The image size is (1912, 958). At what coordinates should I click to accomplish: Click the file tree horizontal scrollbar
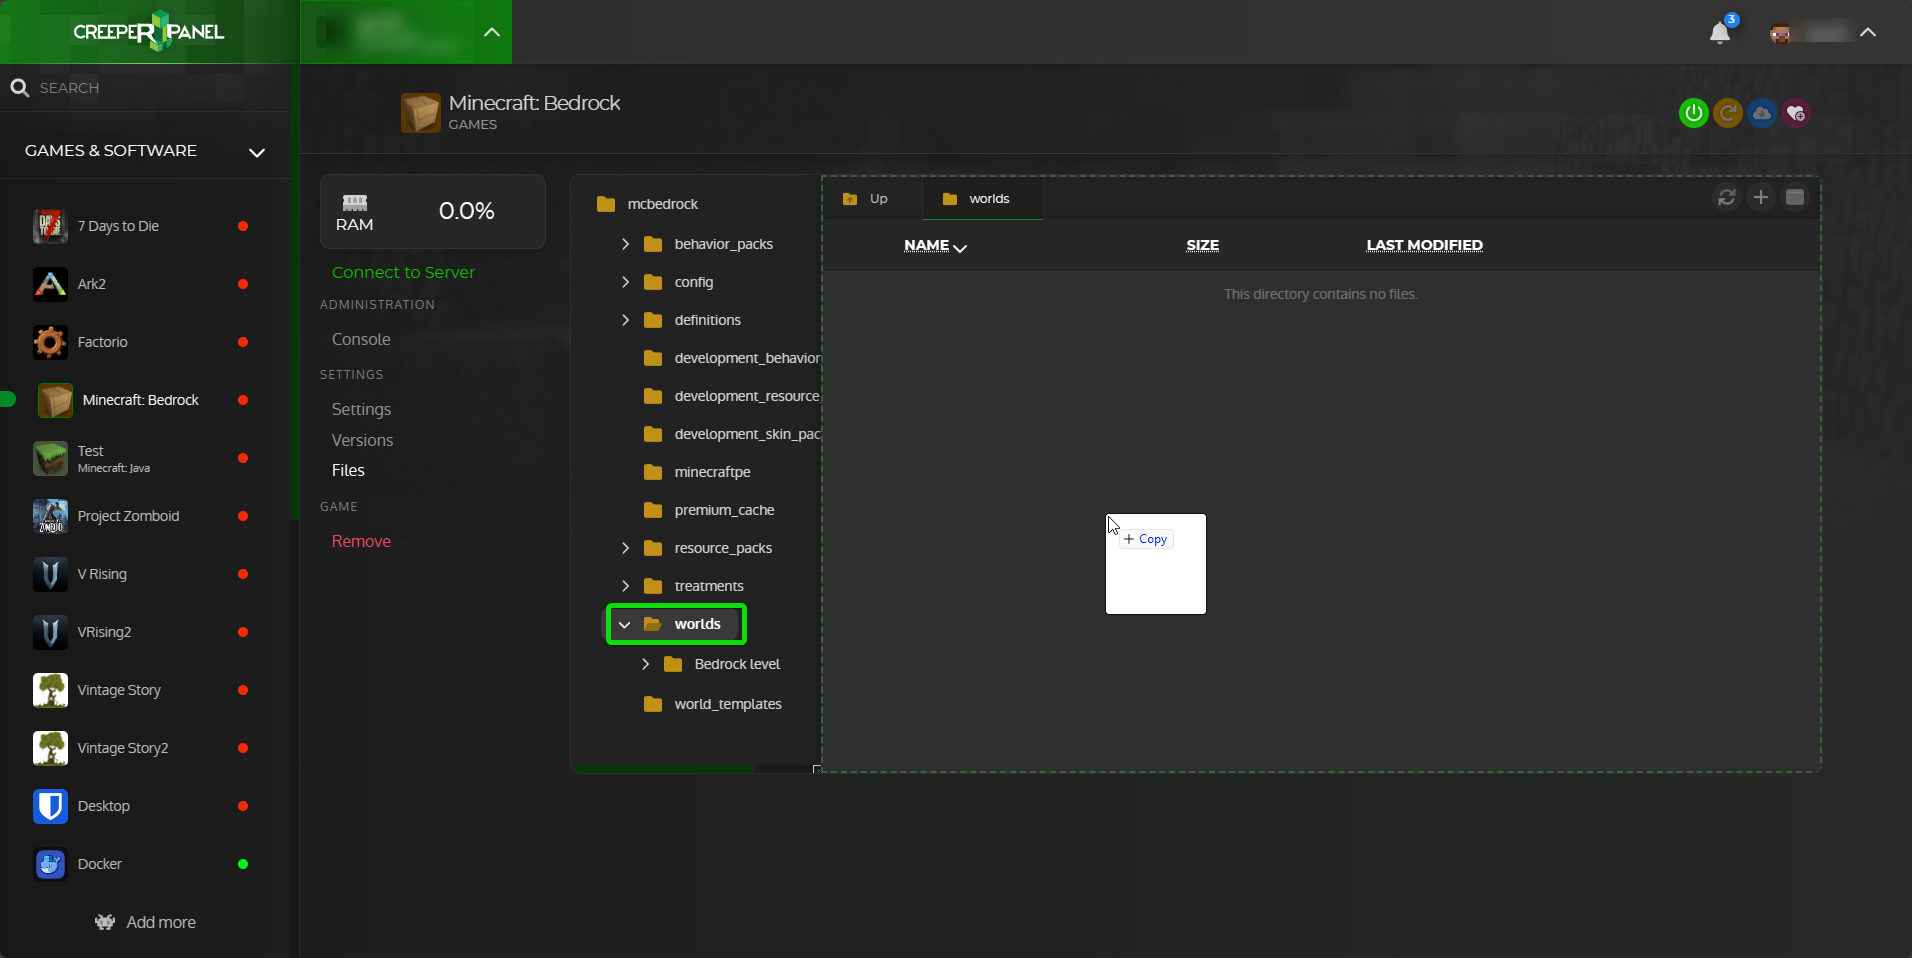[663, 769]
